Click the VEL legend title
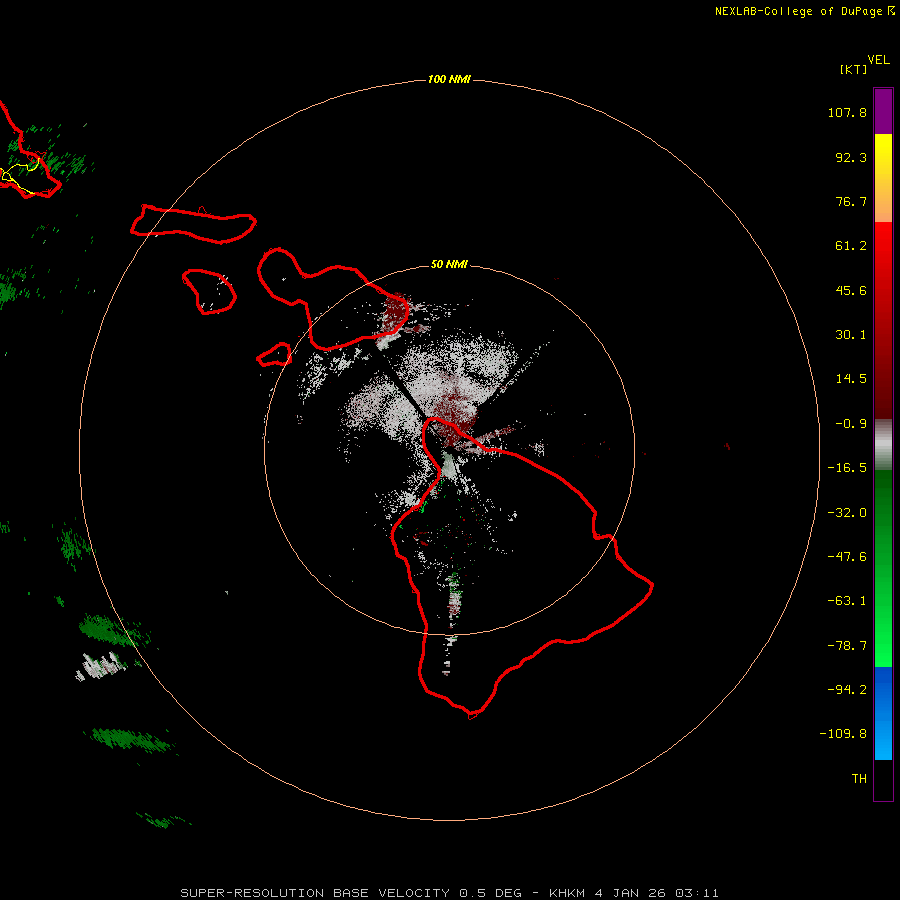Viewport: 900px width, 900px height. (878, 60)
